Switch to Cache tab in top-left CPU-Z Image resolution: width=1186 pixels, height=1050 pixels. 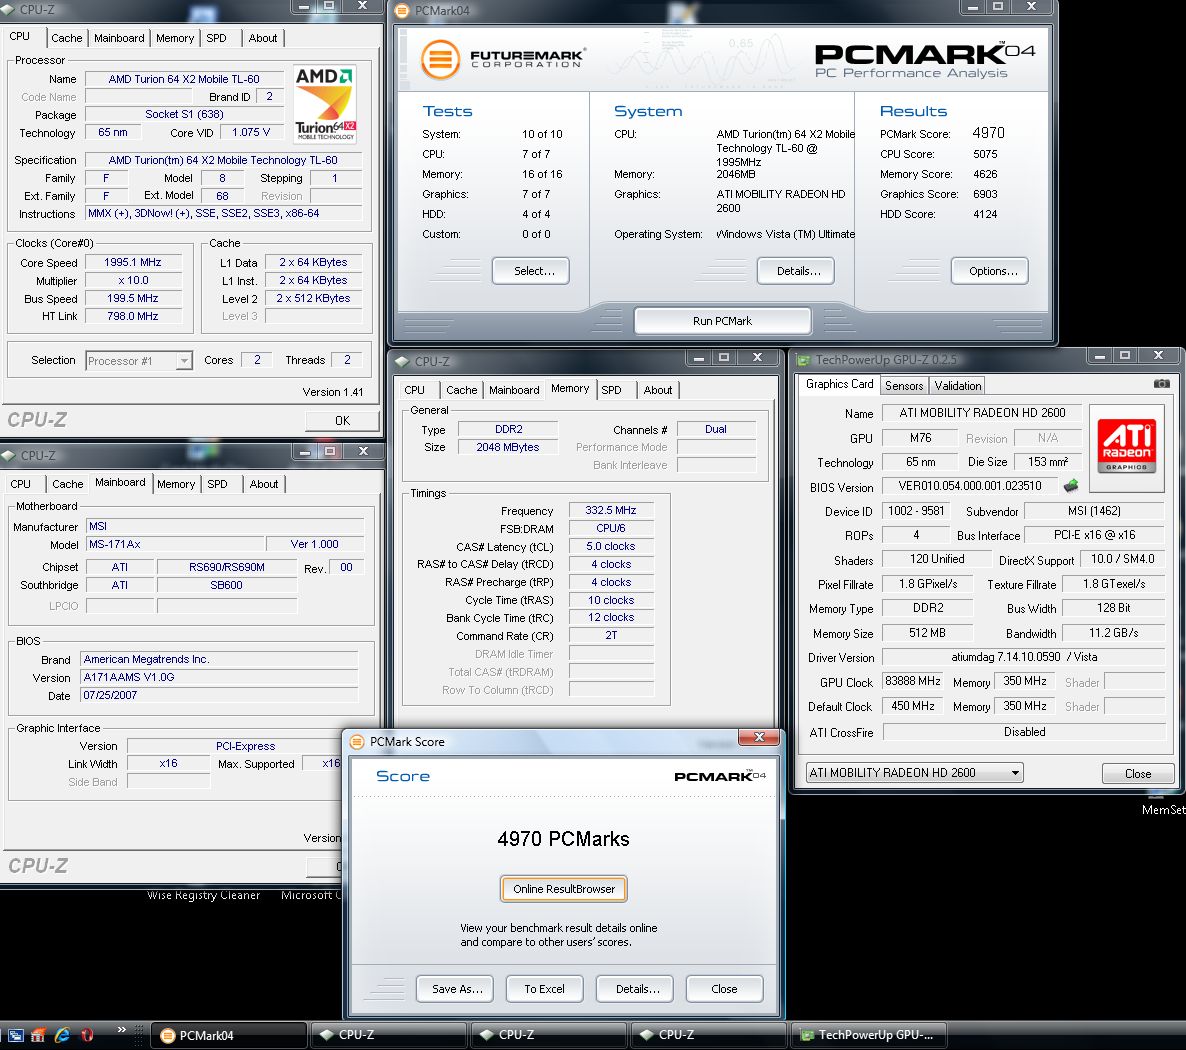(67, 38)
